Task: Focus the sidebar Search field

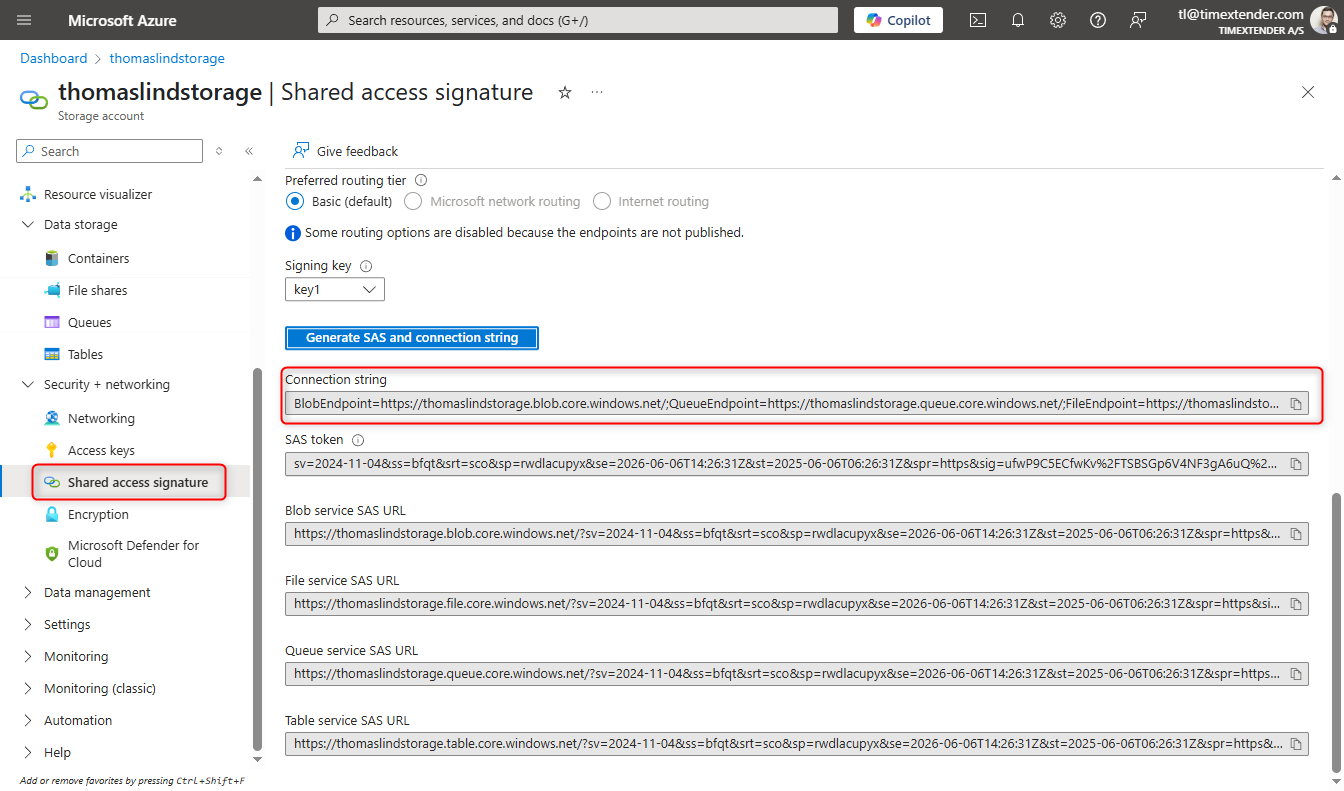Action: click(110, 151)
